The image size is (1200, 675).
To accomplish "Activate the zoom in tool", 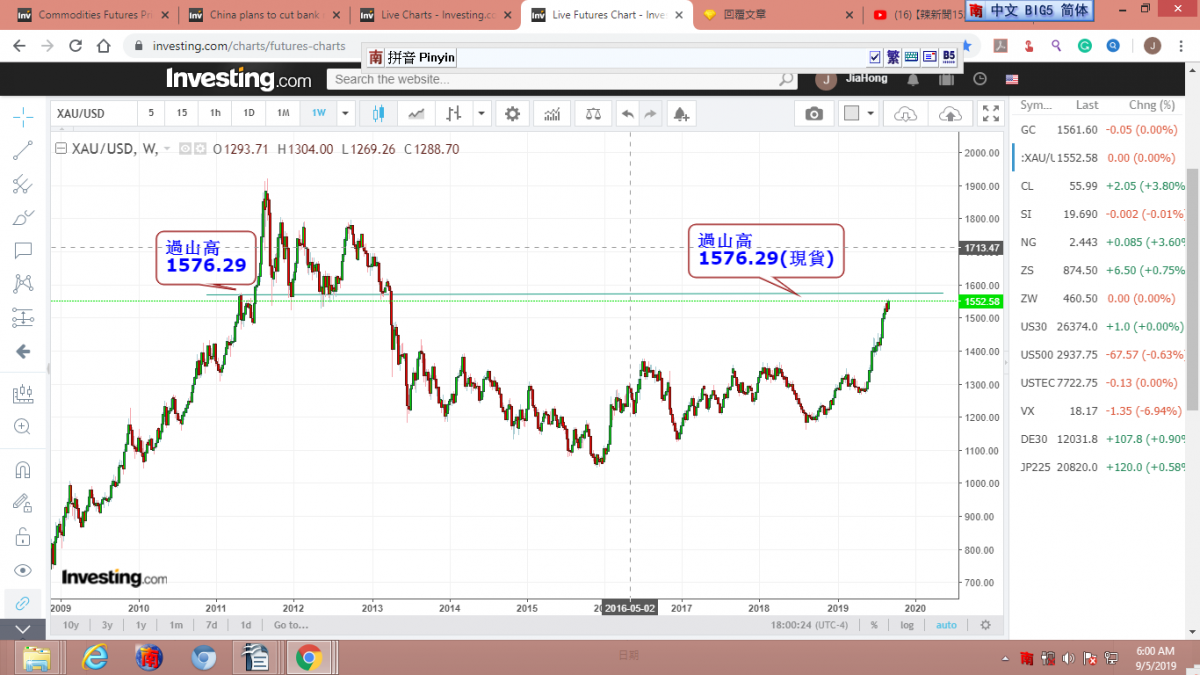I will point(23,427).
